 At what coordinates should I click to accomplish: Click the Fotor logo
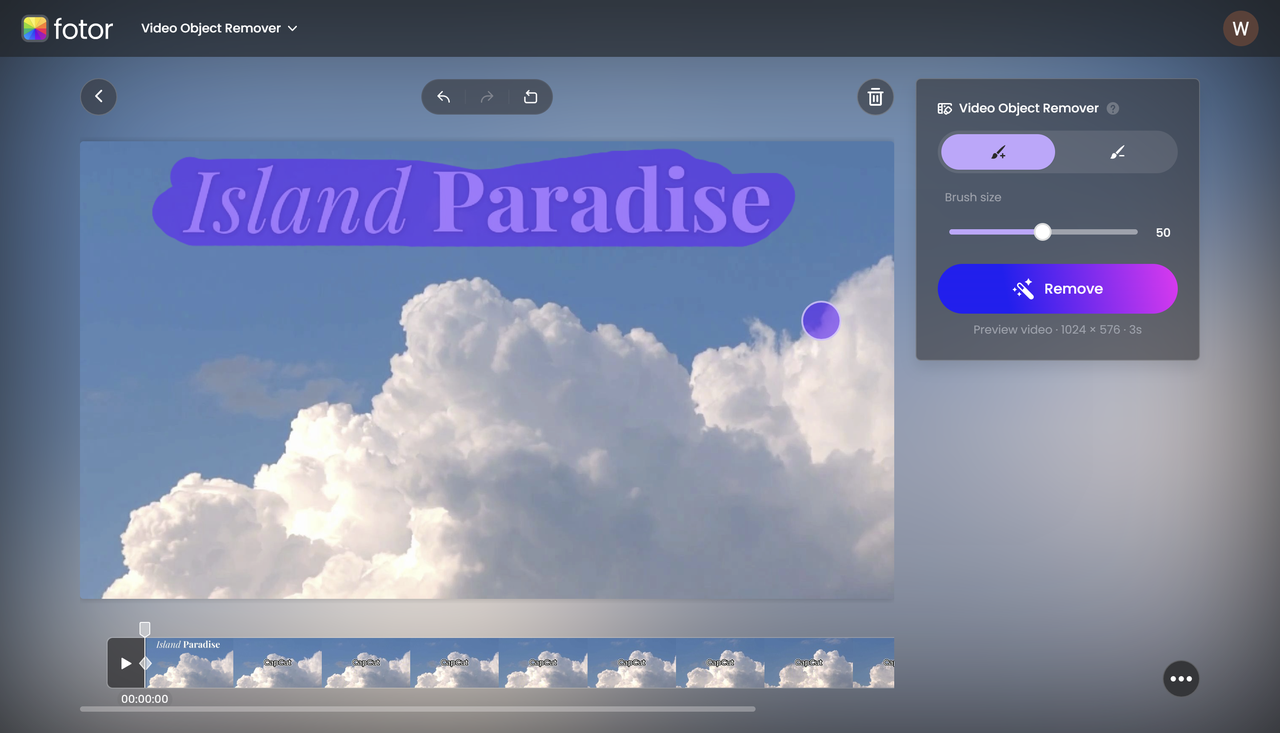pyautogui.click(x=67, y=28)
